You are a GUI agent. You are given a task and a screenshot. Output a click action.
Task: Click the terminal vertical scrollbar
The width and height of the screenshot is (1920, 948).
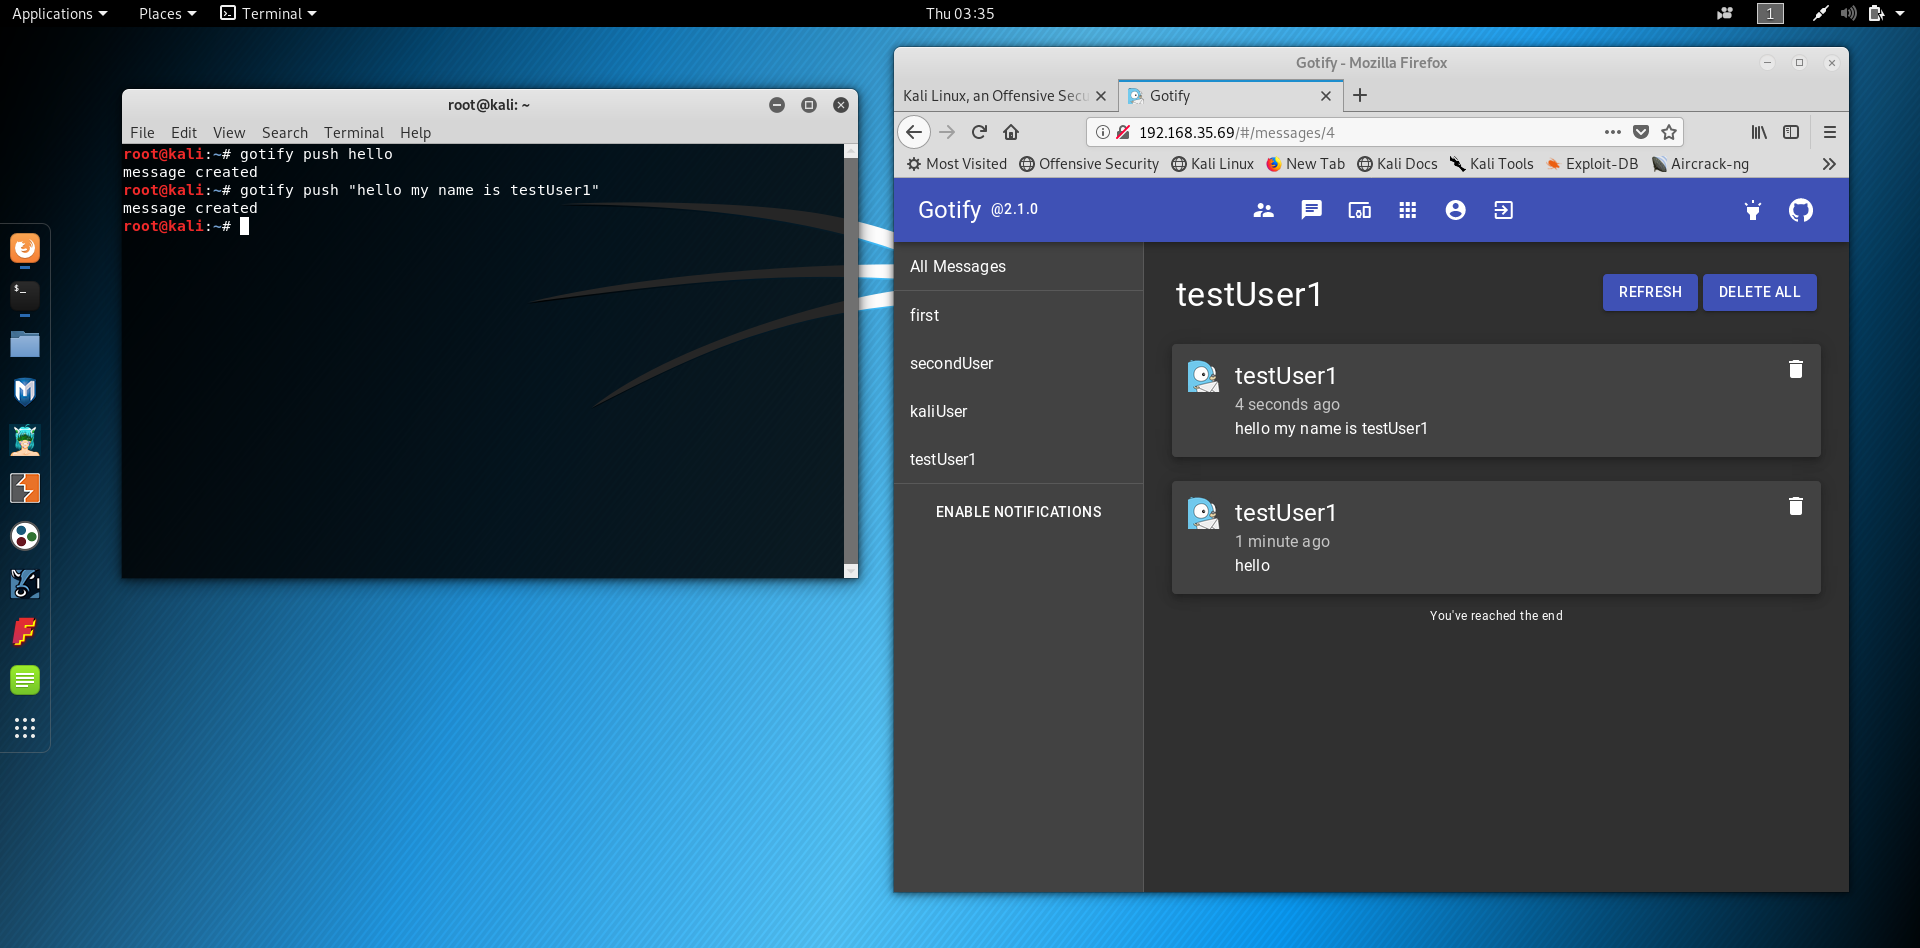coord(851,360)
